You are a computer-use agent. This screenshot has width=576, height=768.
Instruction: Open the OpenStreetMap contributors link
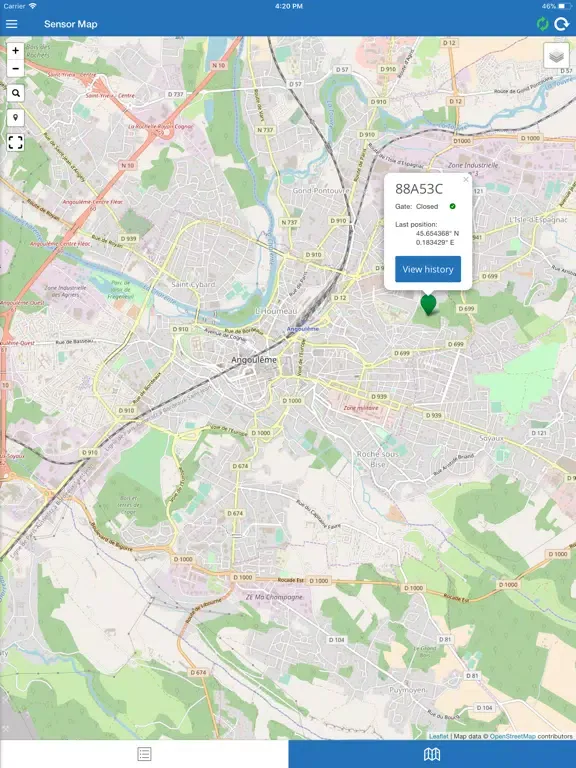(513, 736)
